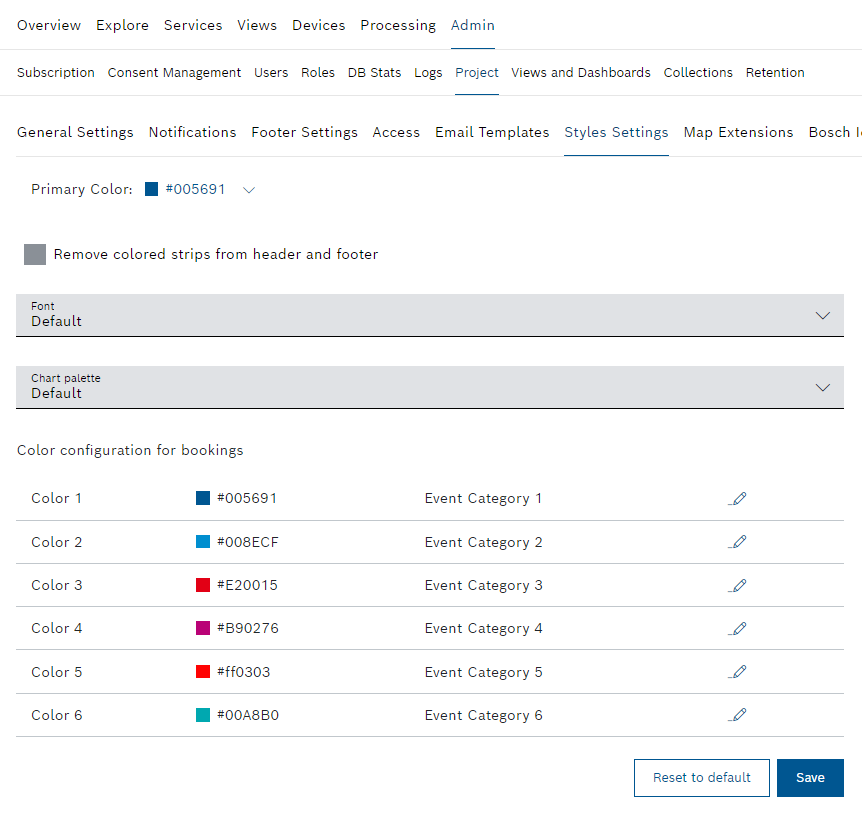862x824 pixels.
Task: Click the pencil icon for Event Category 6
Action: (x=737, y=715)
